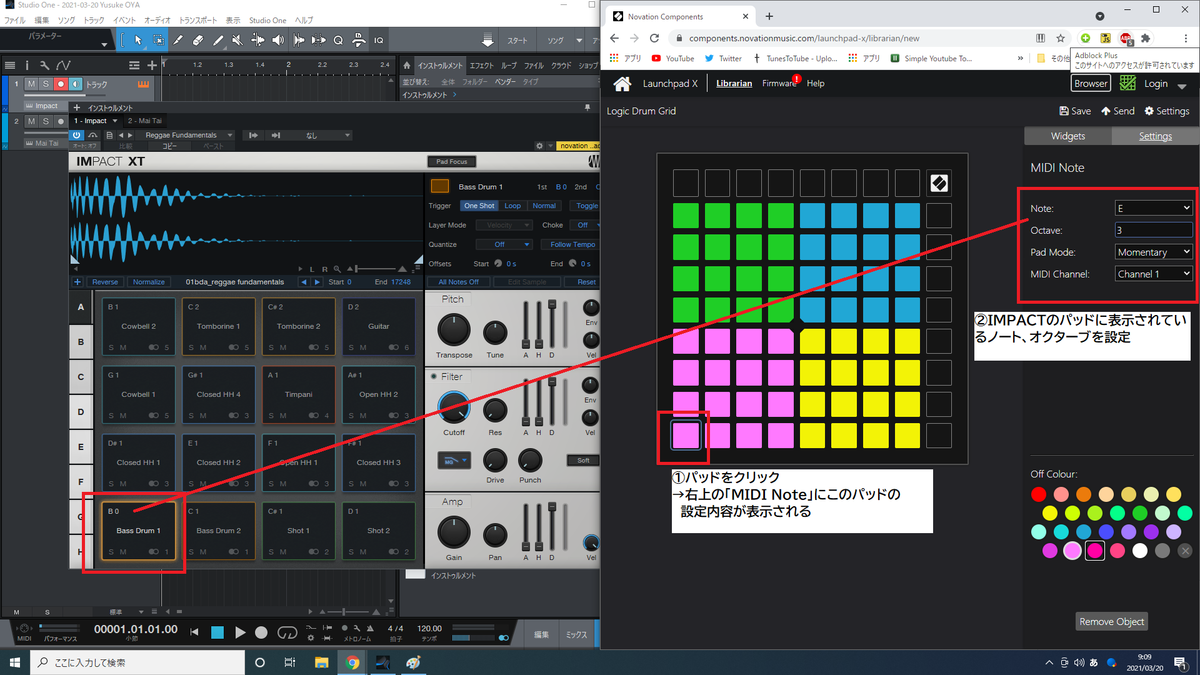Go to Novation Components home icon
The image size is (1200, 675).
click(622, 84)
